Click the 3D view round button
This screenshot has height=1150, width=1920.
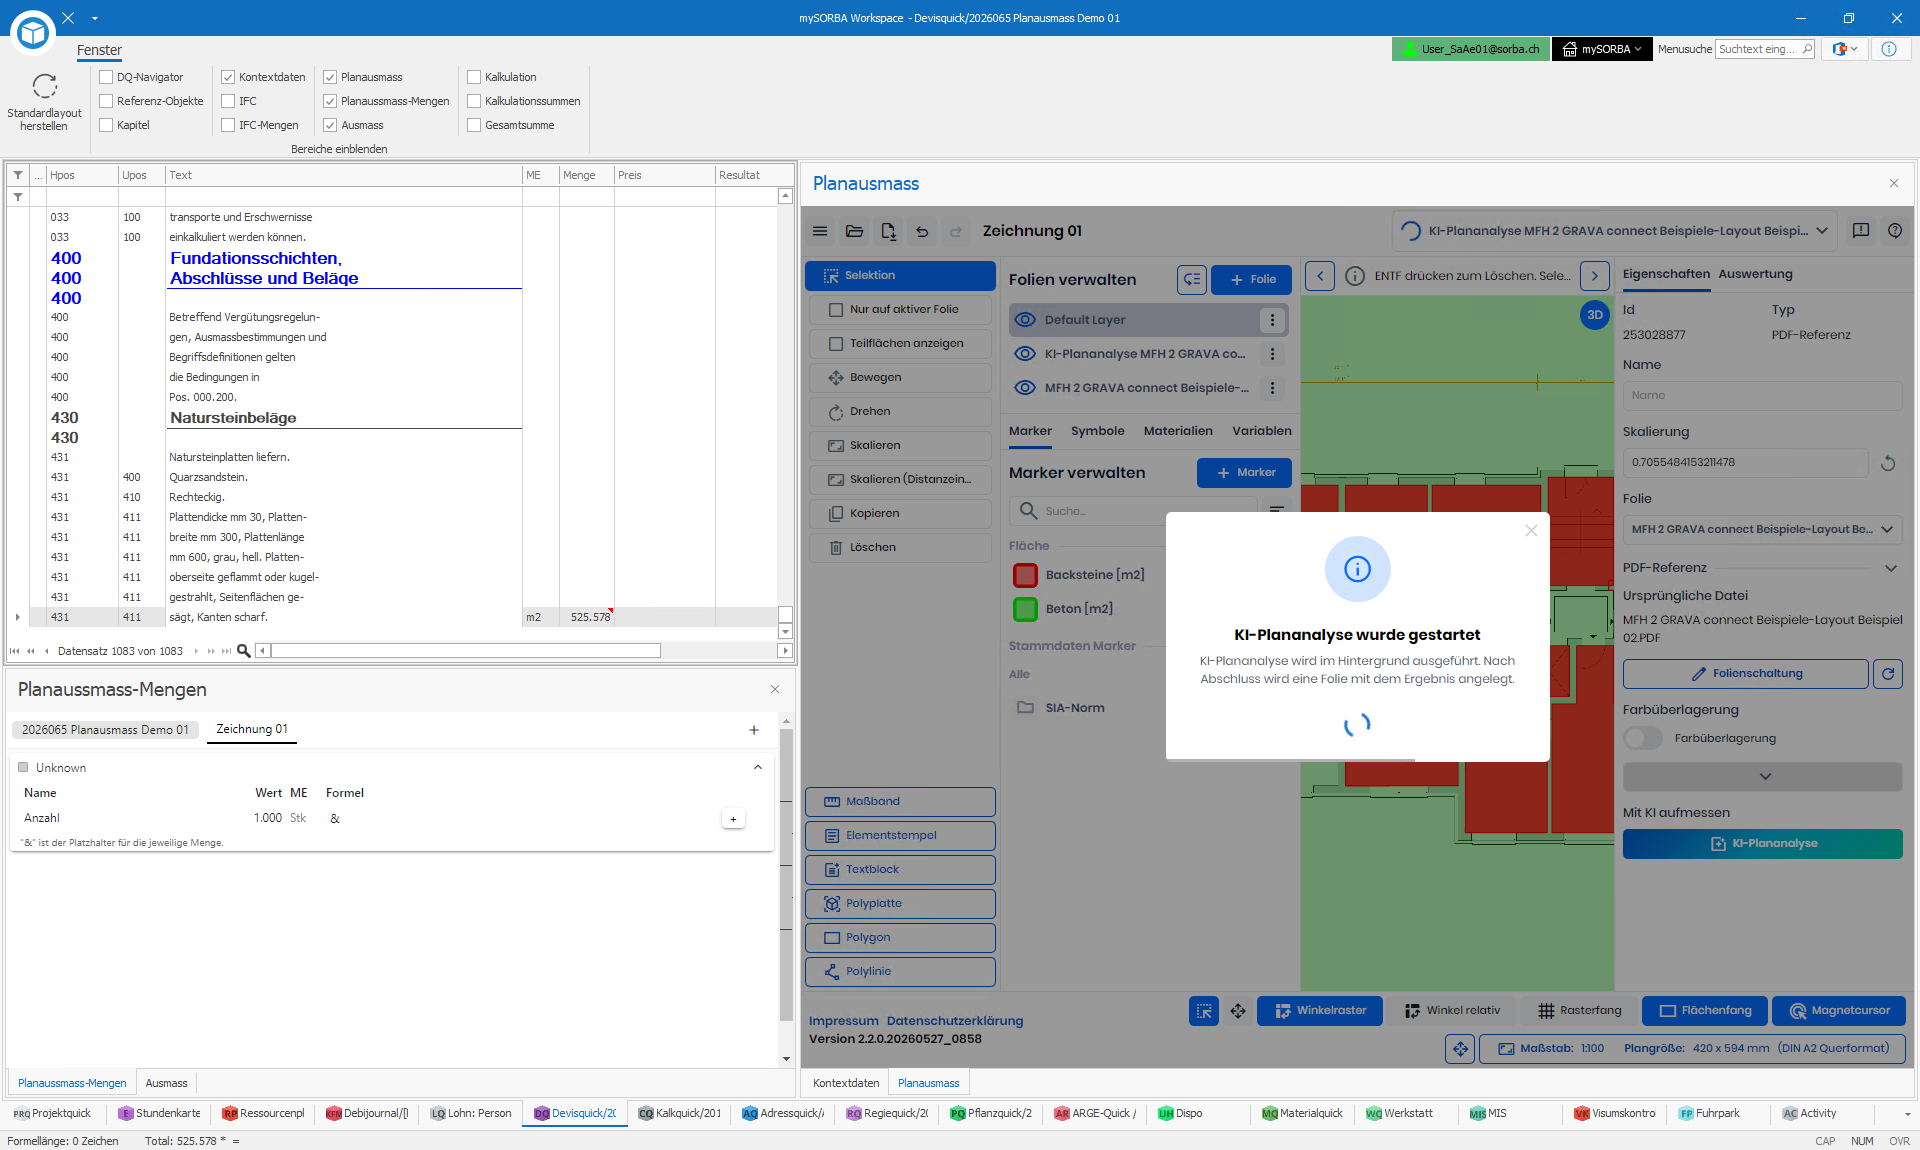pos(1595,315)
